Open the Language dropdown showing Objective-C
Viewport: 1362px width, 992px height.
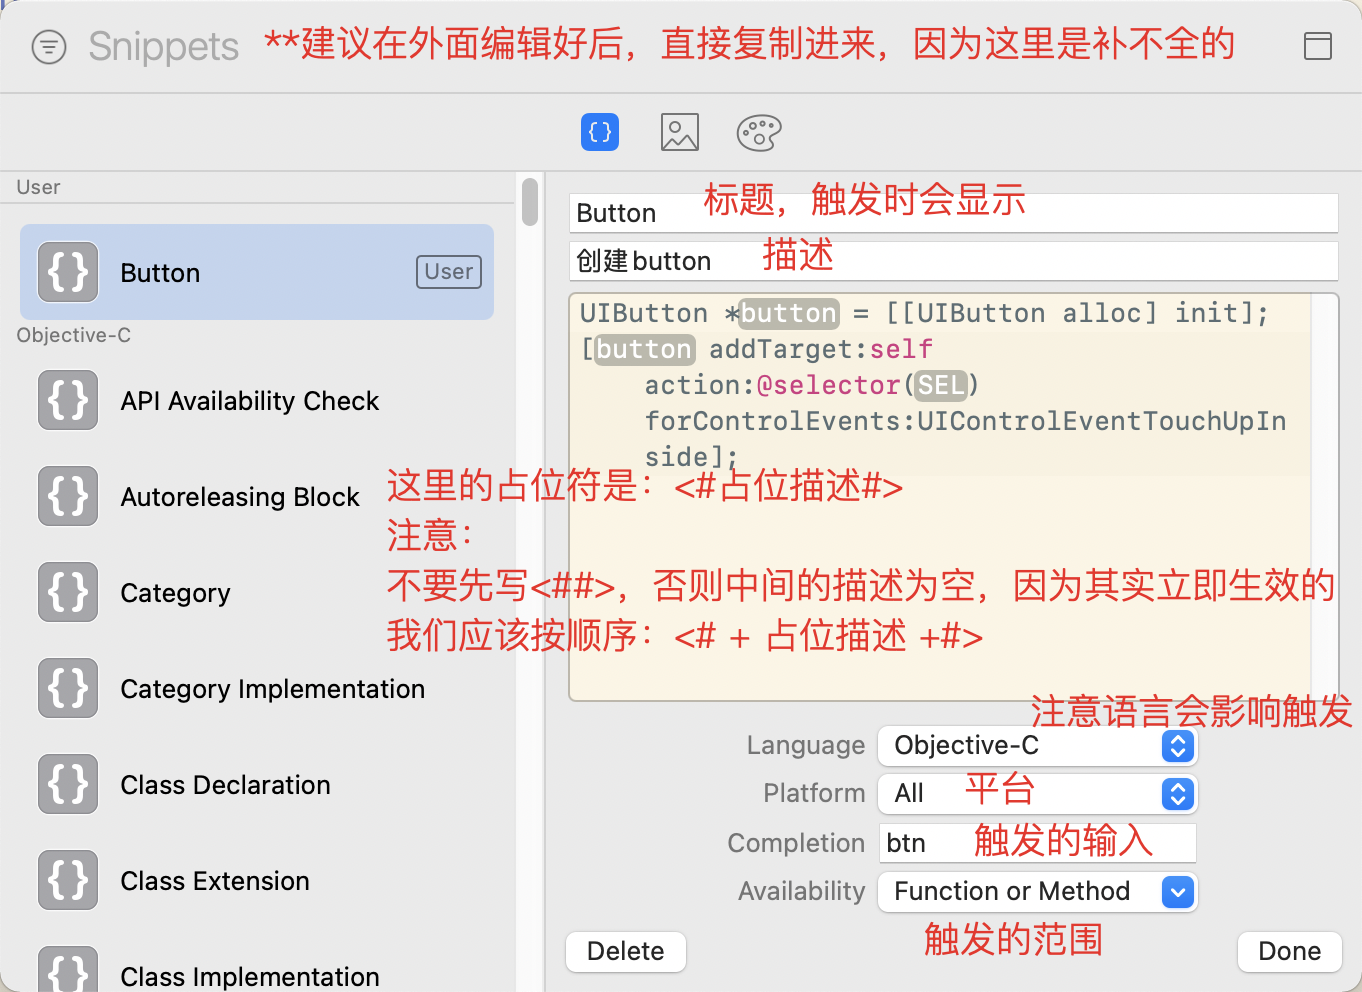coord(1038,745)
